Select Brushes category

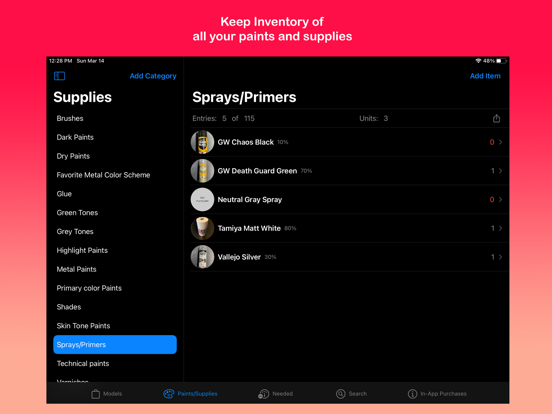click(115, 118)
